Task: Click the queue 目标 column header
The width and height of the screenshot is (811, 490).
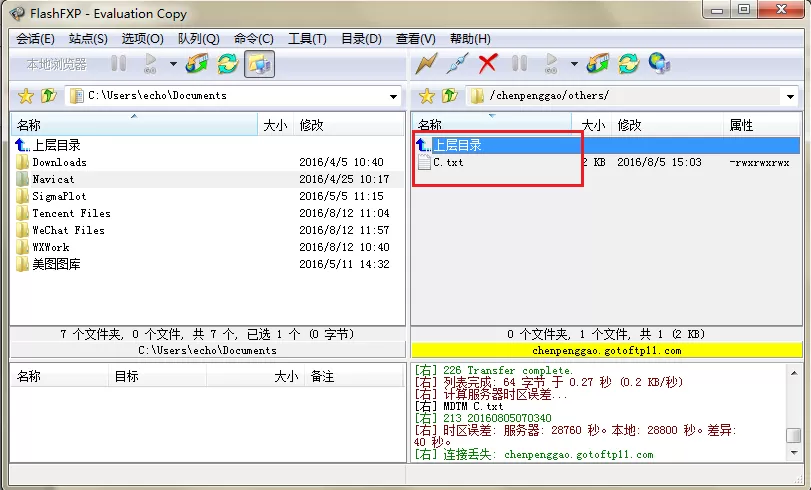Action: [x=158, y=376]
